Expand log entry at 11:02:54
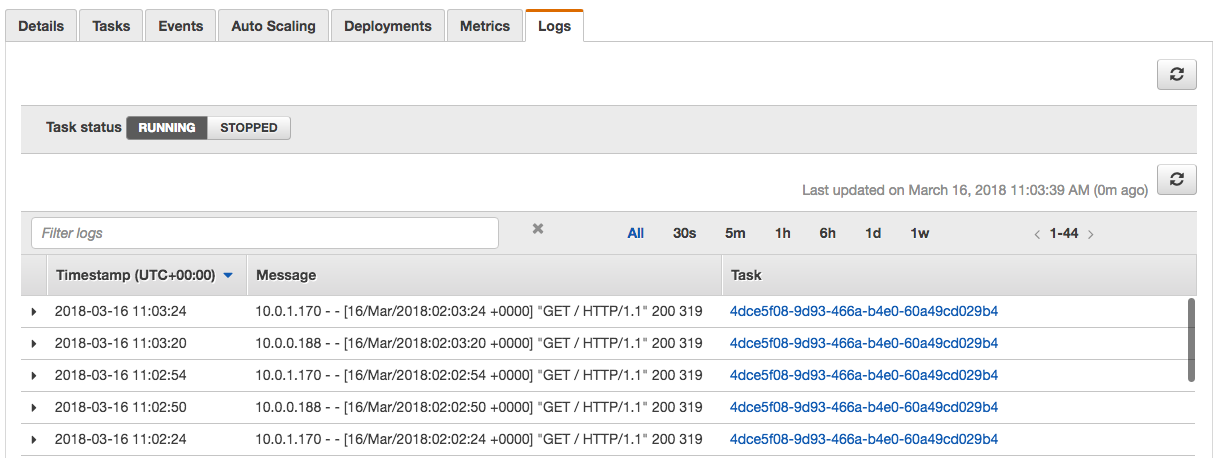This screenshot has width=1221, height=458. coord(34,376)
